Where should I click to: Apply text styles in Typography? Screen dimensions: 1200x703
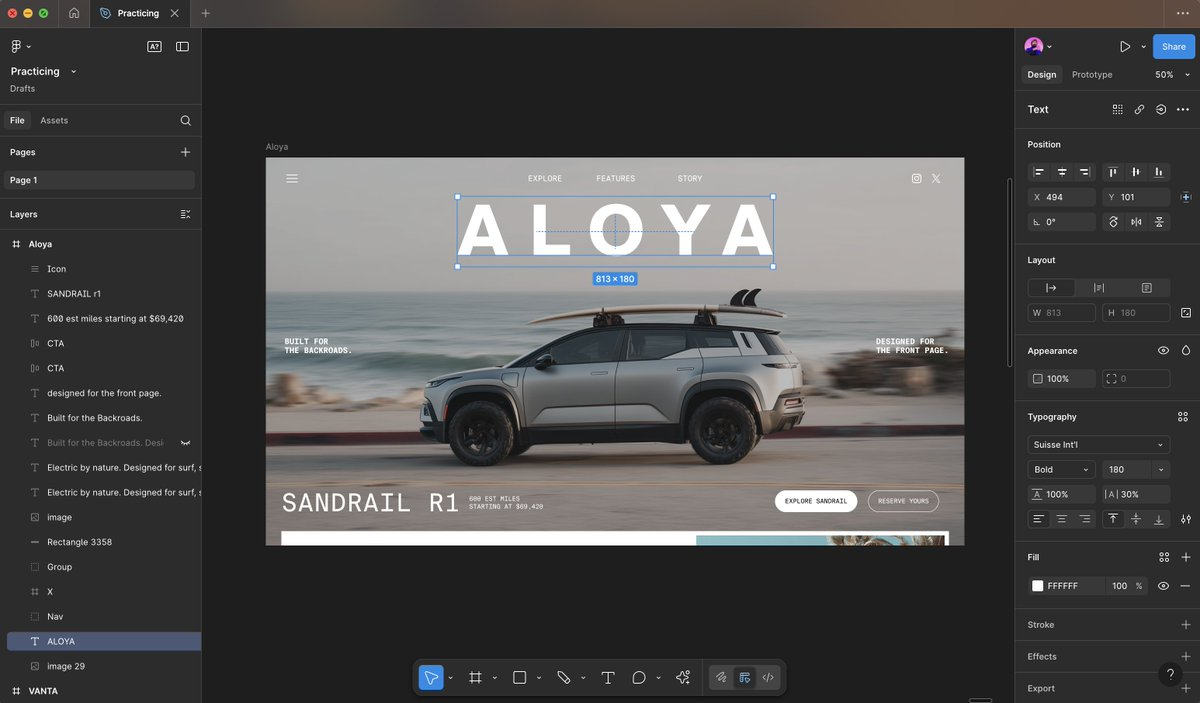[x=1182, y=416]
